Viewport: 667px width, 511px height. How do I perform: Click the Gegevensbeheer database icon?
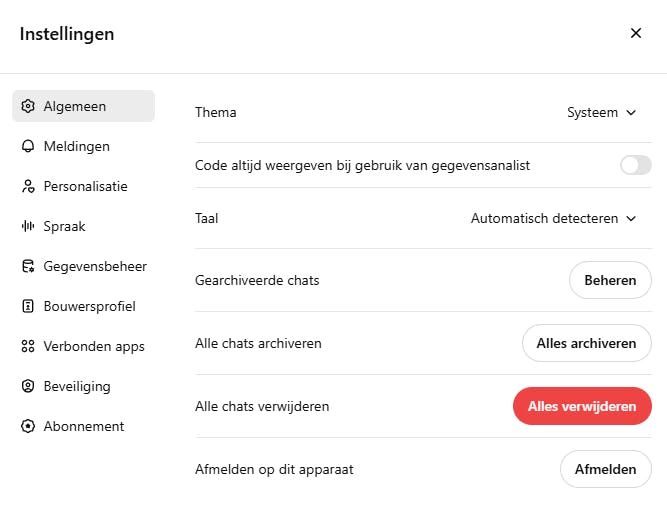coord(28,266)
